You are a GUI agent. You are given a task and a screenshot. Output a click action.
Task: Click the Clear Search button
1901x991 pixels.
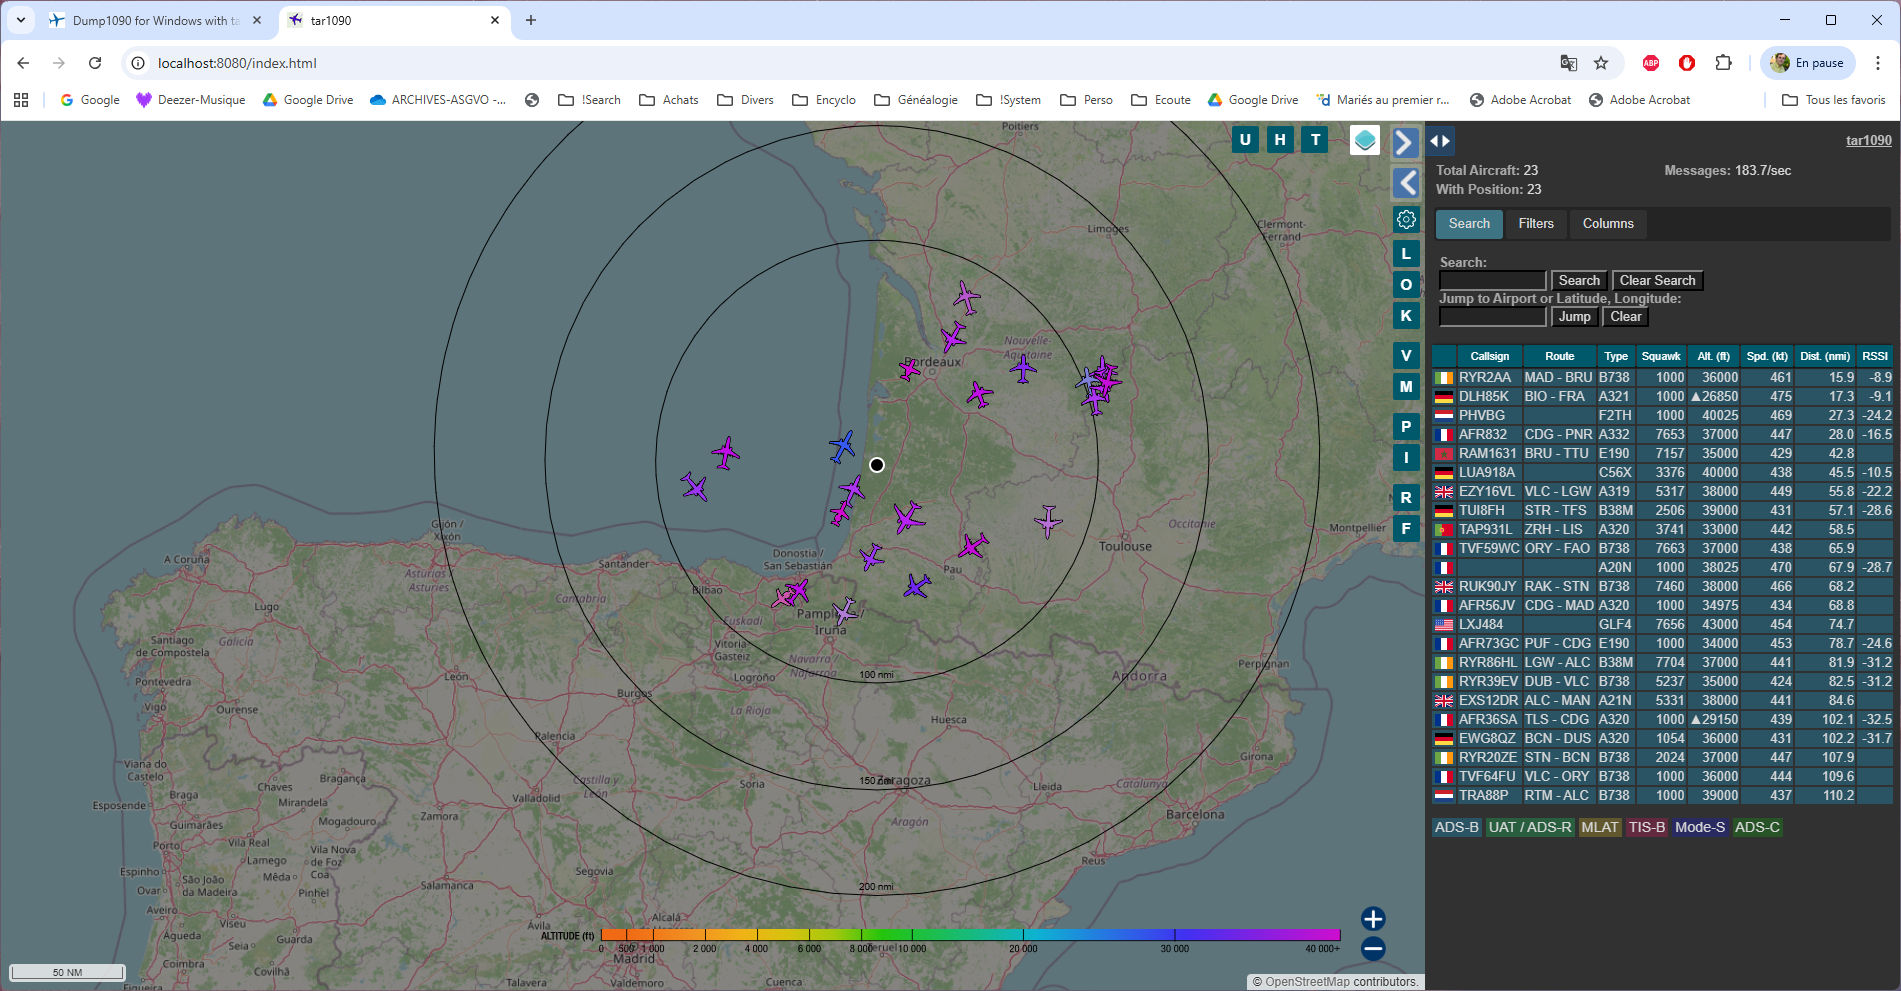click(1657, 281)
